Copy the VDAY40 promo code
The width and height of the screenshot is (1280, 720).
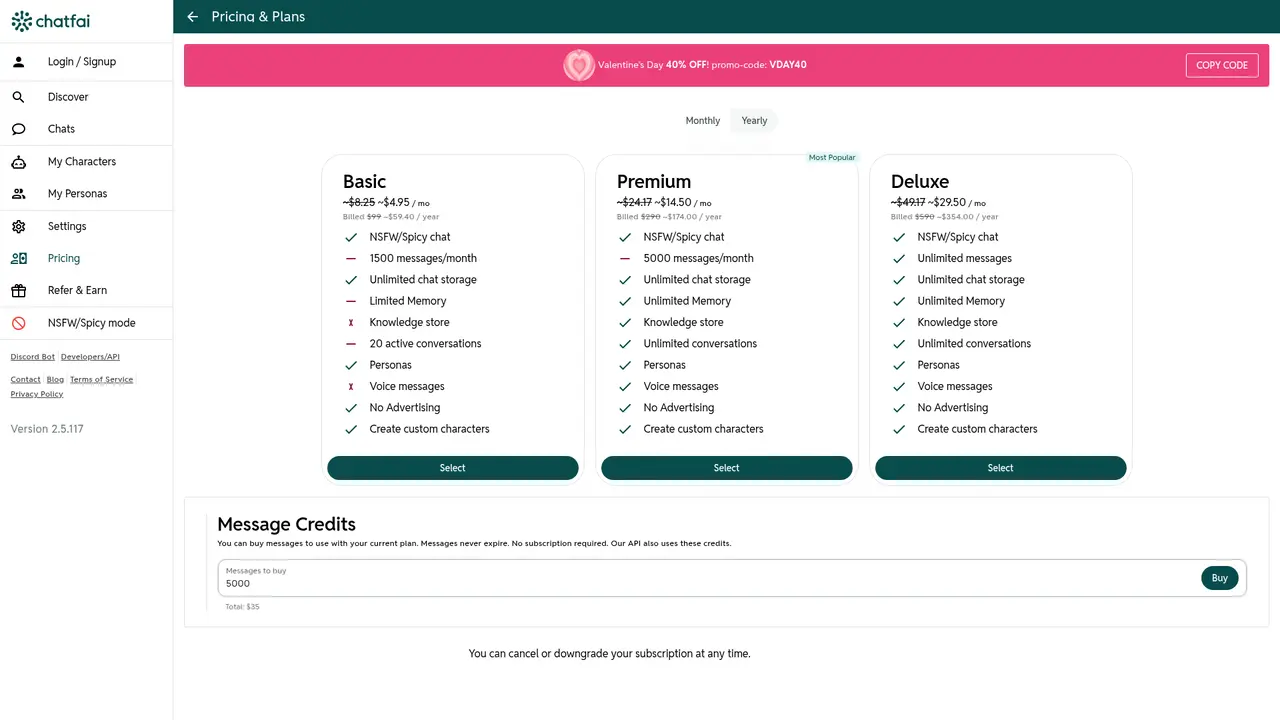click(x=1222, y=65)
